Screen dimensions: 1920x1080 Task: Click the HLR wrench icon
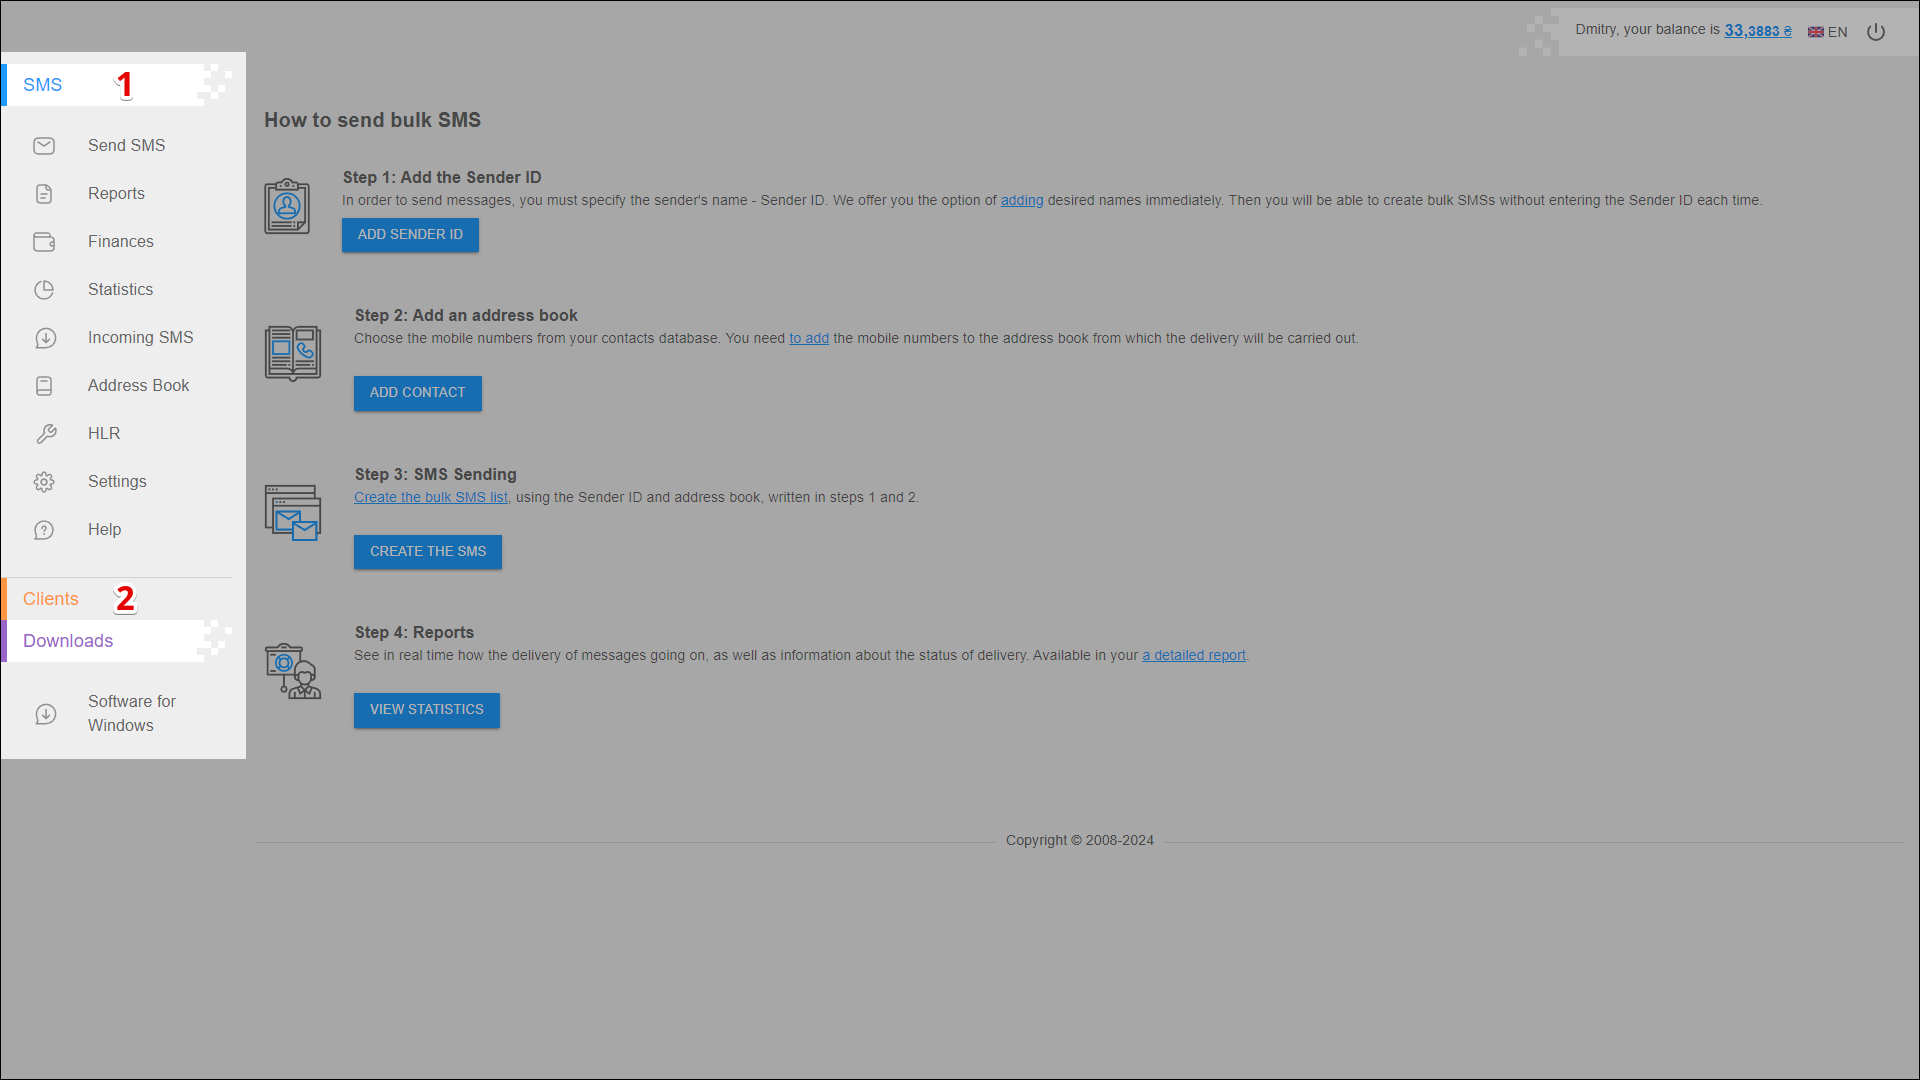tap(46, 434)
